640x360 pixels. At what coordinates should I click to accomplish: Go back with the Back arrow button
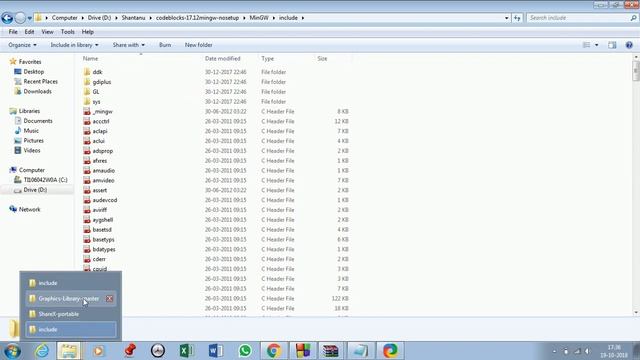click(7, 18)
